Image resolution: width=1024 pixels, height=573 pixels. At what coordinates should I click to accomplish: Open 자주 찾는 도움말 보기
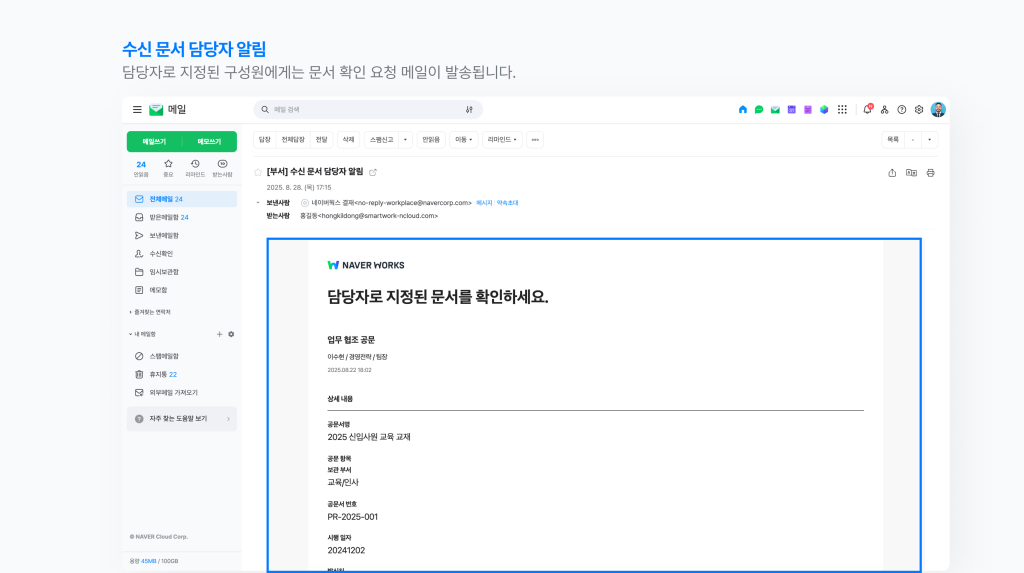(182, 419)
